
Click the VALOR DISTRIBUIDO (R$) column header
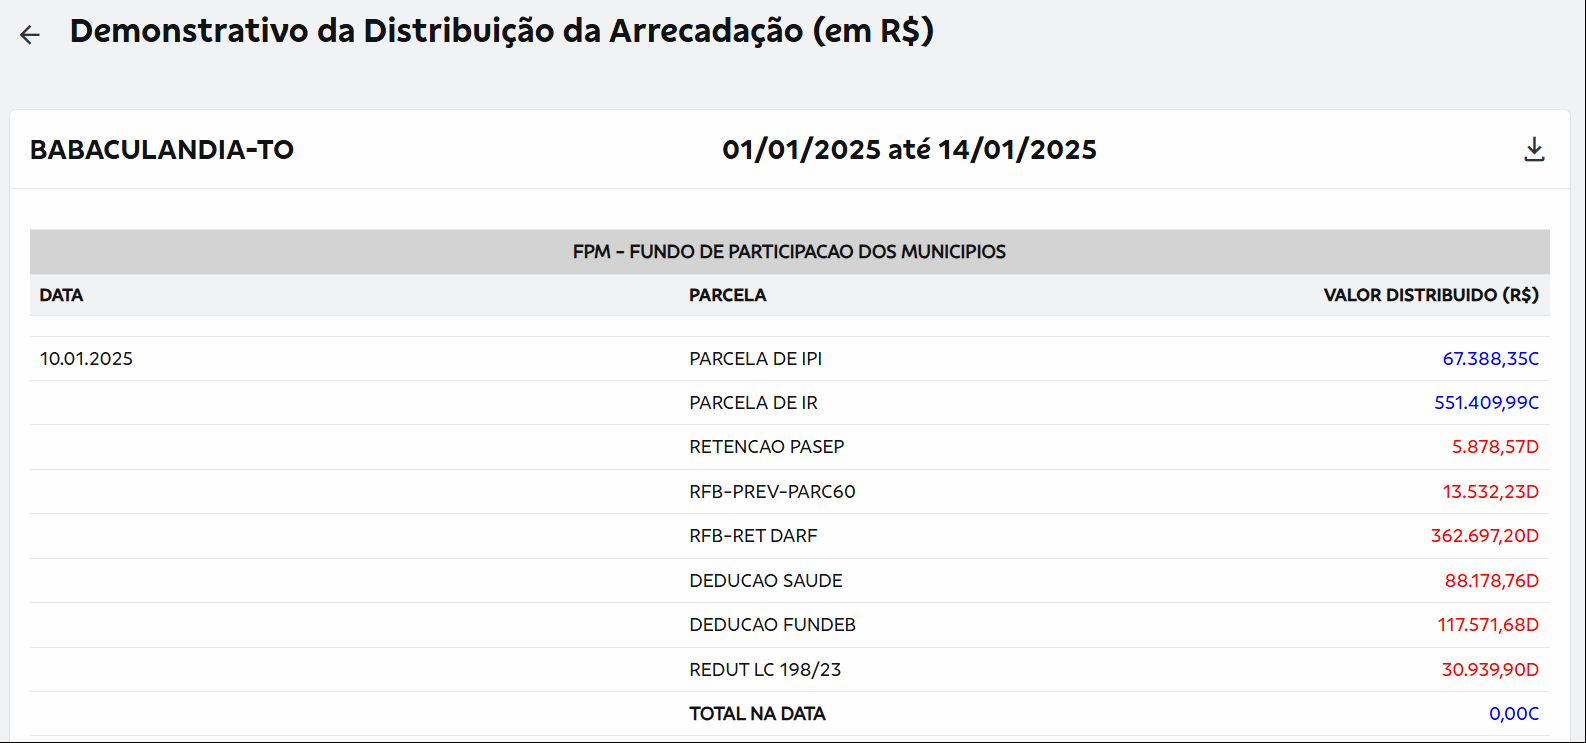point(1431,295)
